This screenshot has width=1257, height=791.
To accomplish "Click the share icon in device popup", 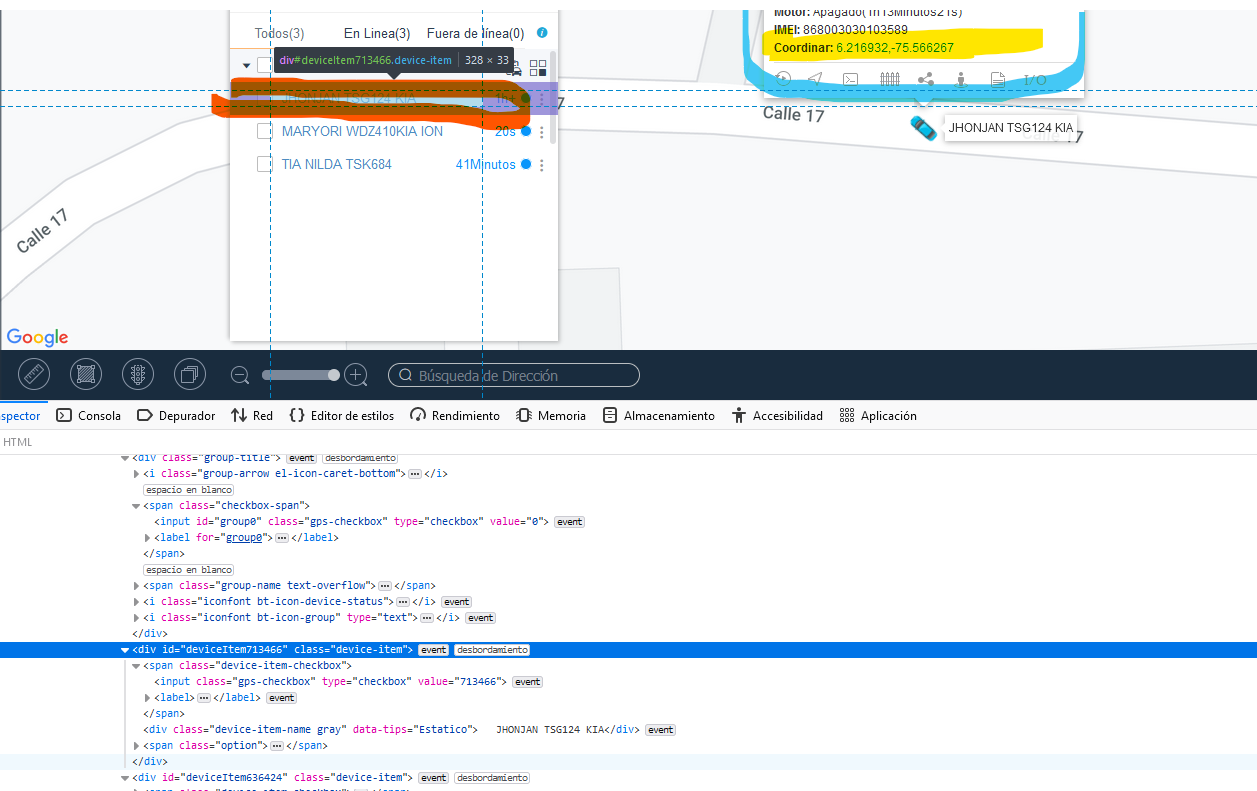I will click(925, 79).
